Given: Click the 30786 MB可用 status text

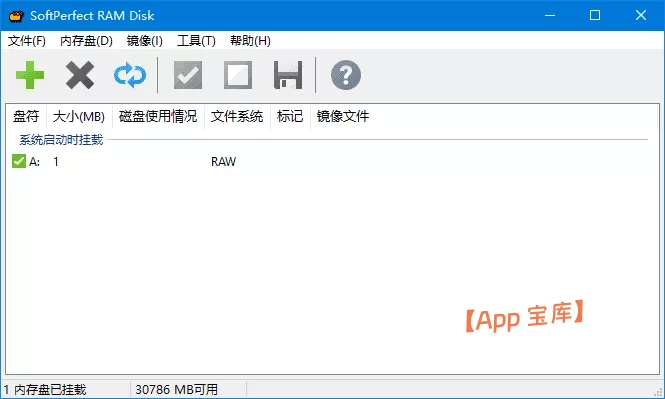Looking at the screenshot, I should [176, 389].
